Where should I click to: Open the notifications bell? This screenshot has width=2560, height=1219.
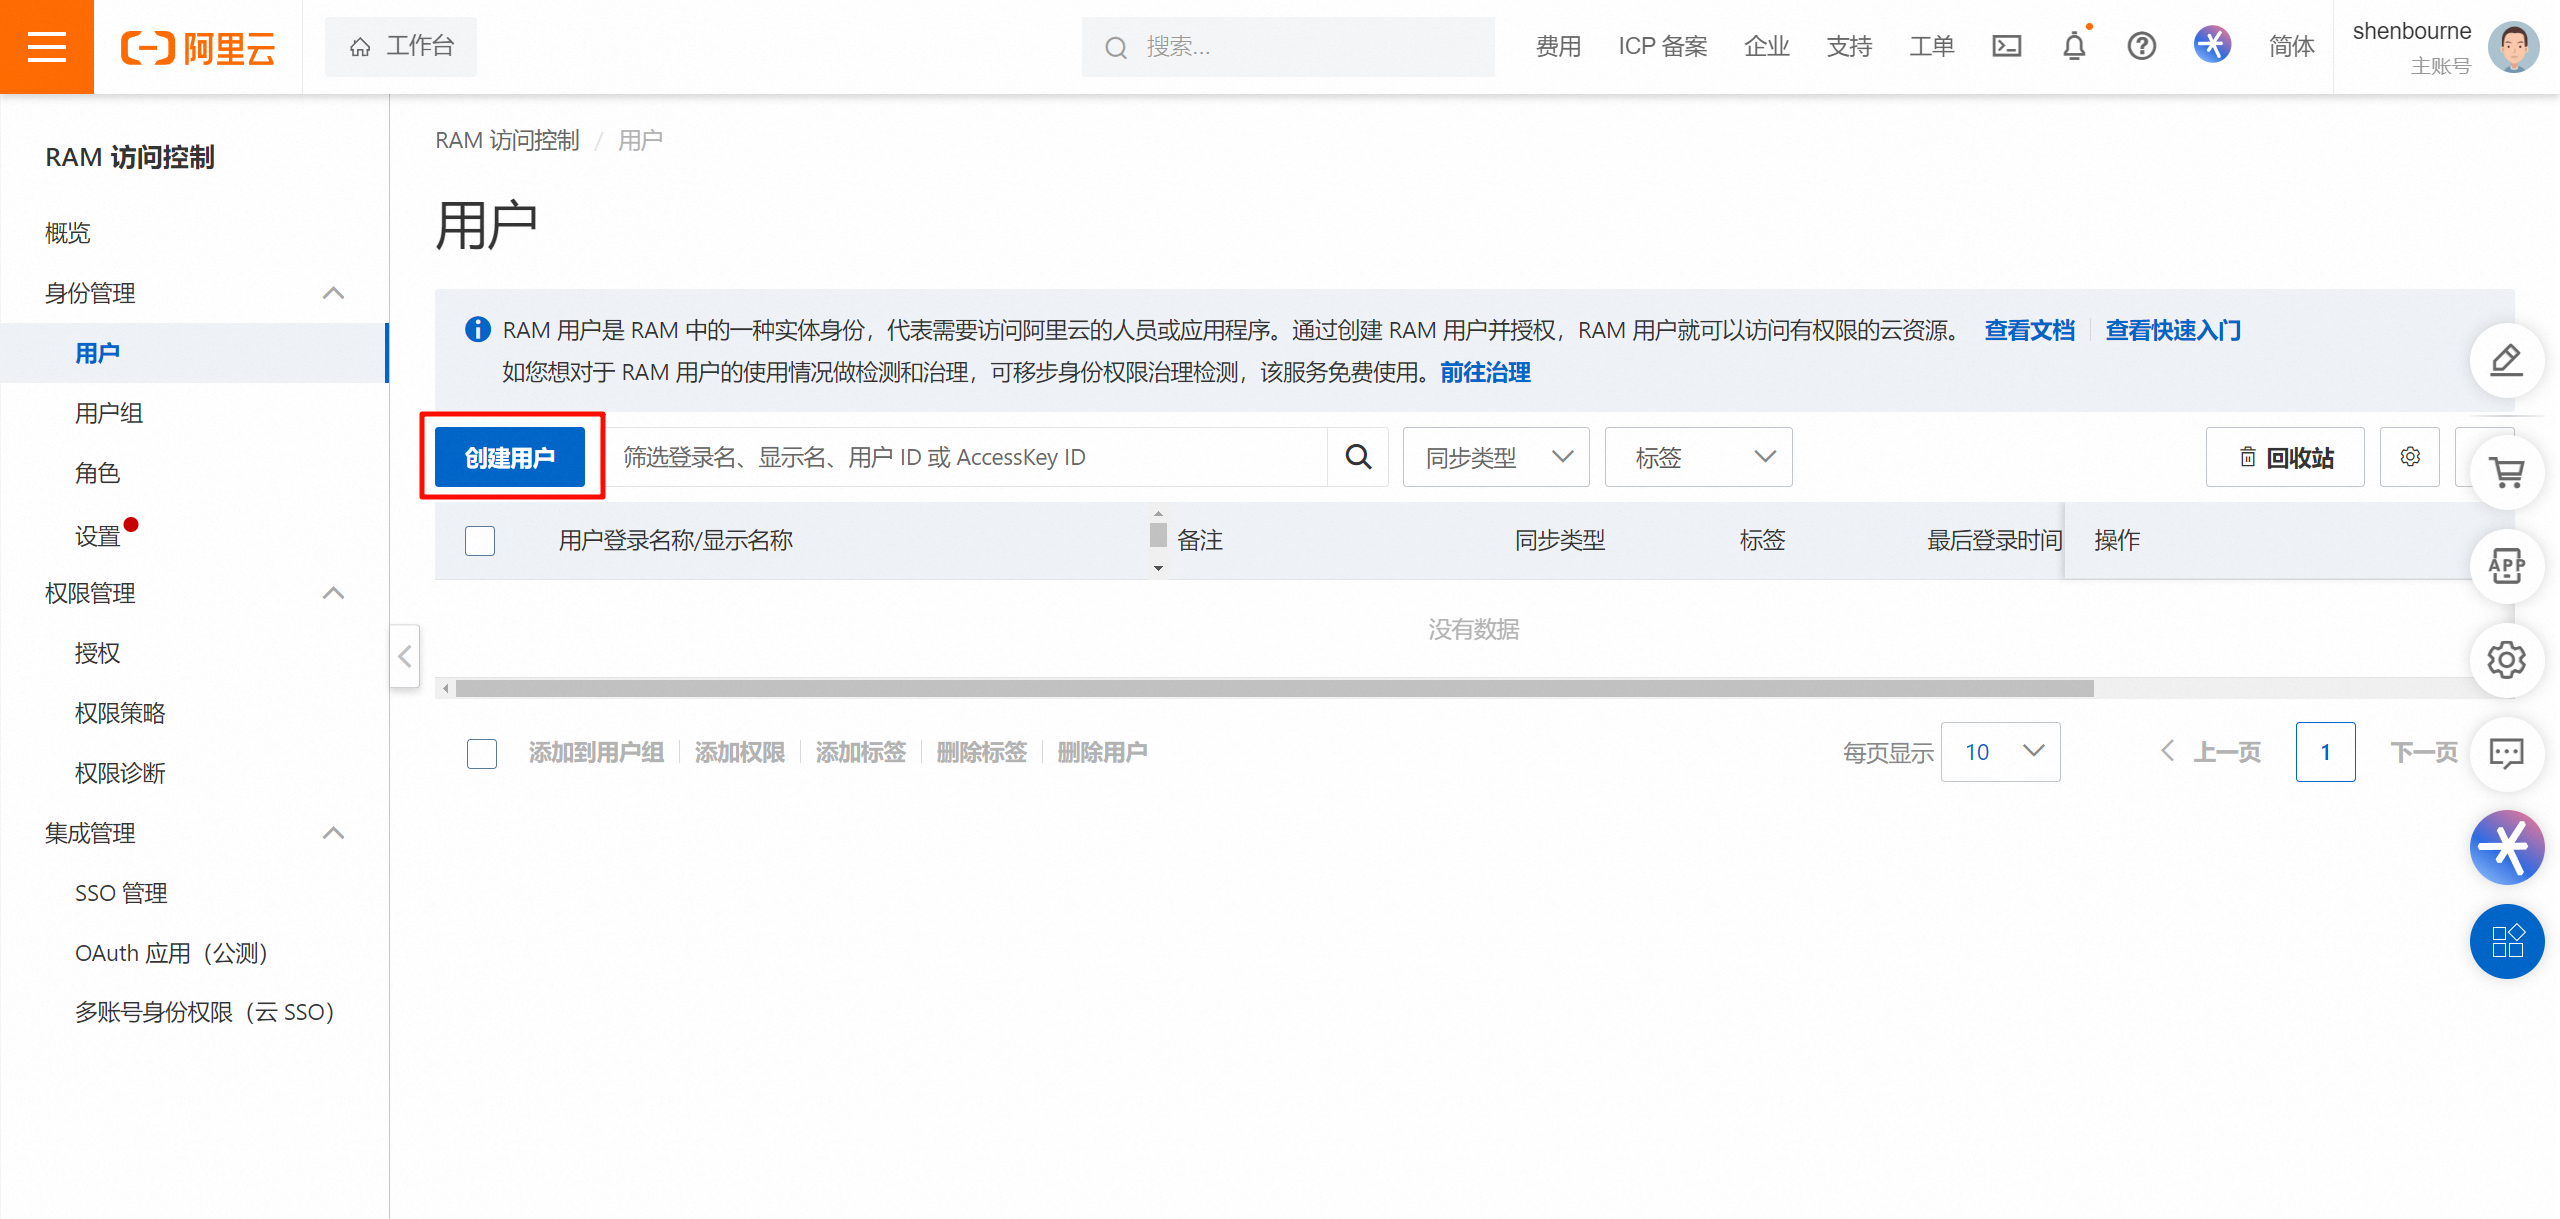pyautogui.click(x=2074, y=46)
